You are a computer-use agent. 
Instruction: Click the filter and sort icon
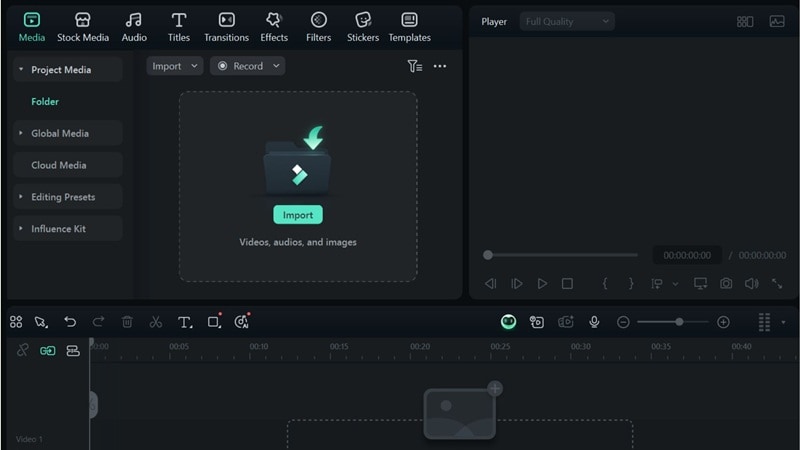pos(414,66)
